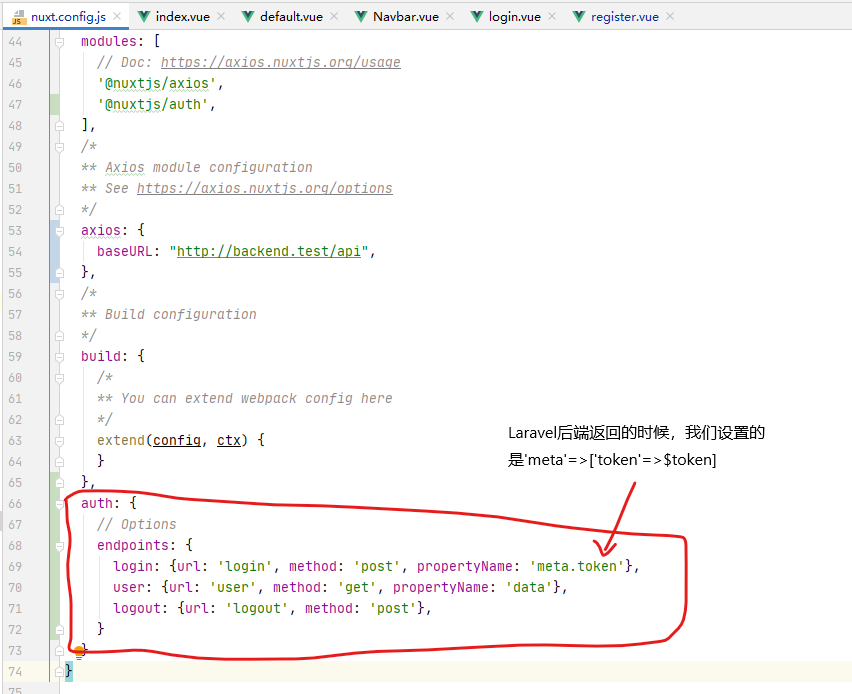Click the modules key on line 44
This screenshot has width=852, height=694.
coord(109,41)
